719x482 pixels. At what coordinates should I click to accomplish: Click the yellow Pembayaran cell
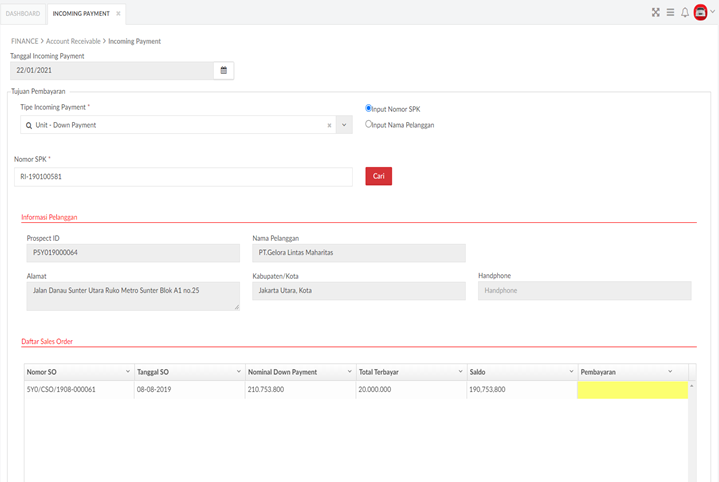coord(632,390)
